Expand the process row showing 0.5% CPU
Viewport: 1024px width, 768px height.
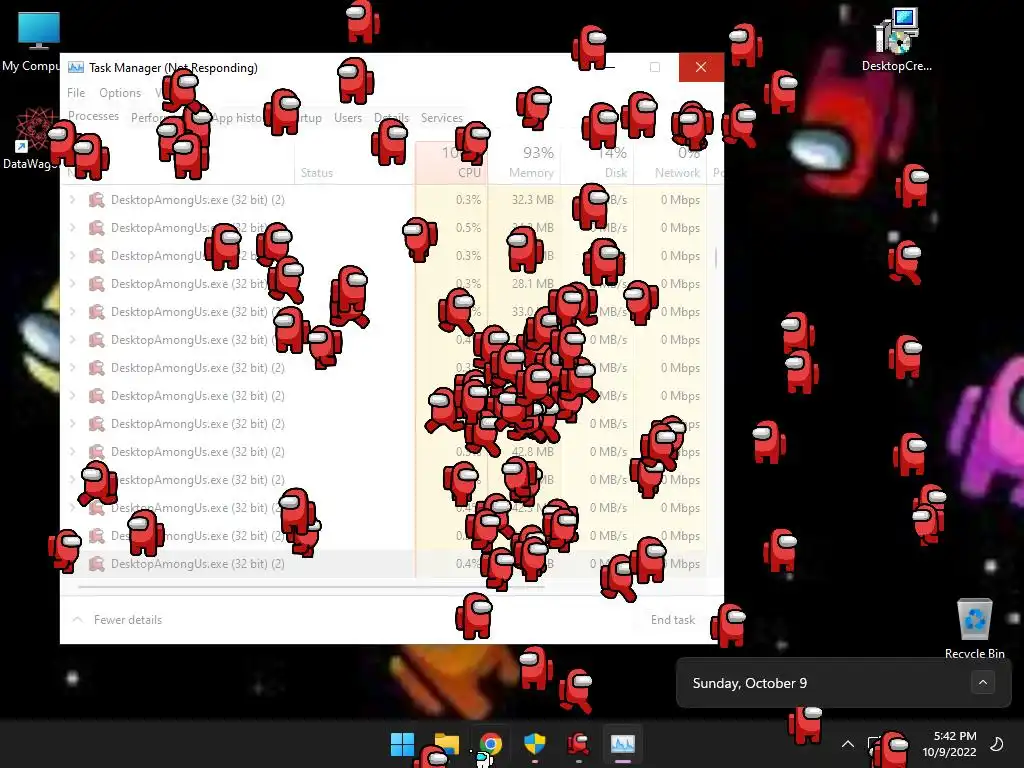coord(72,228)
